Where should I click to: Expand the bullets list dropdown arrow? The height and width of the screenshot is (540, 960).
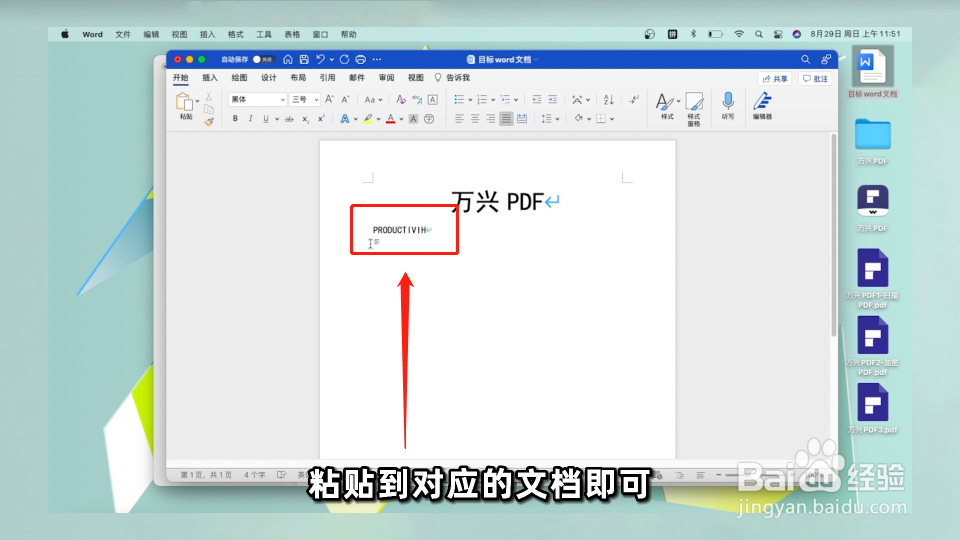tap(470, 100)
